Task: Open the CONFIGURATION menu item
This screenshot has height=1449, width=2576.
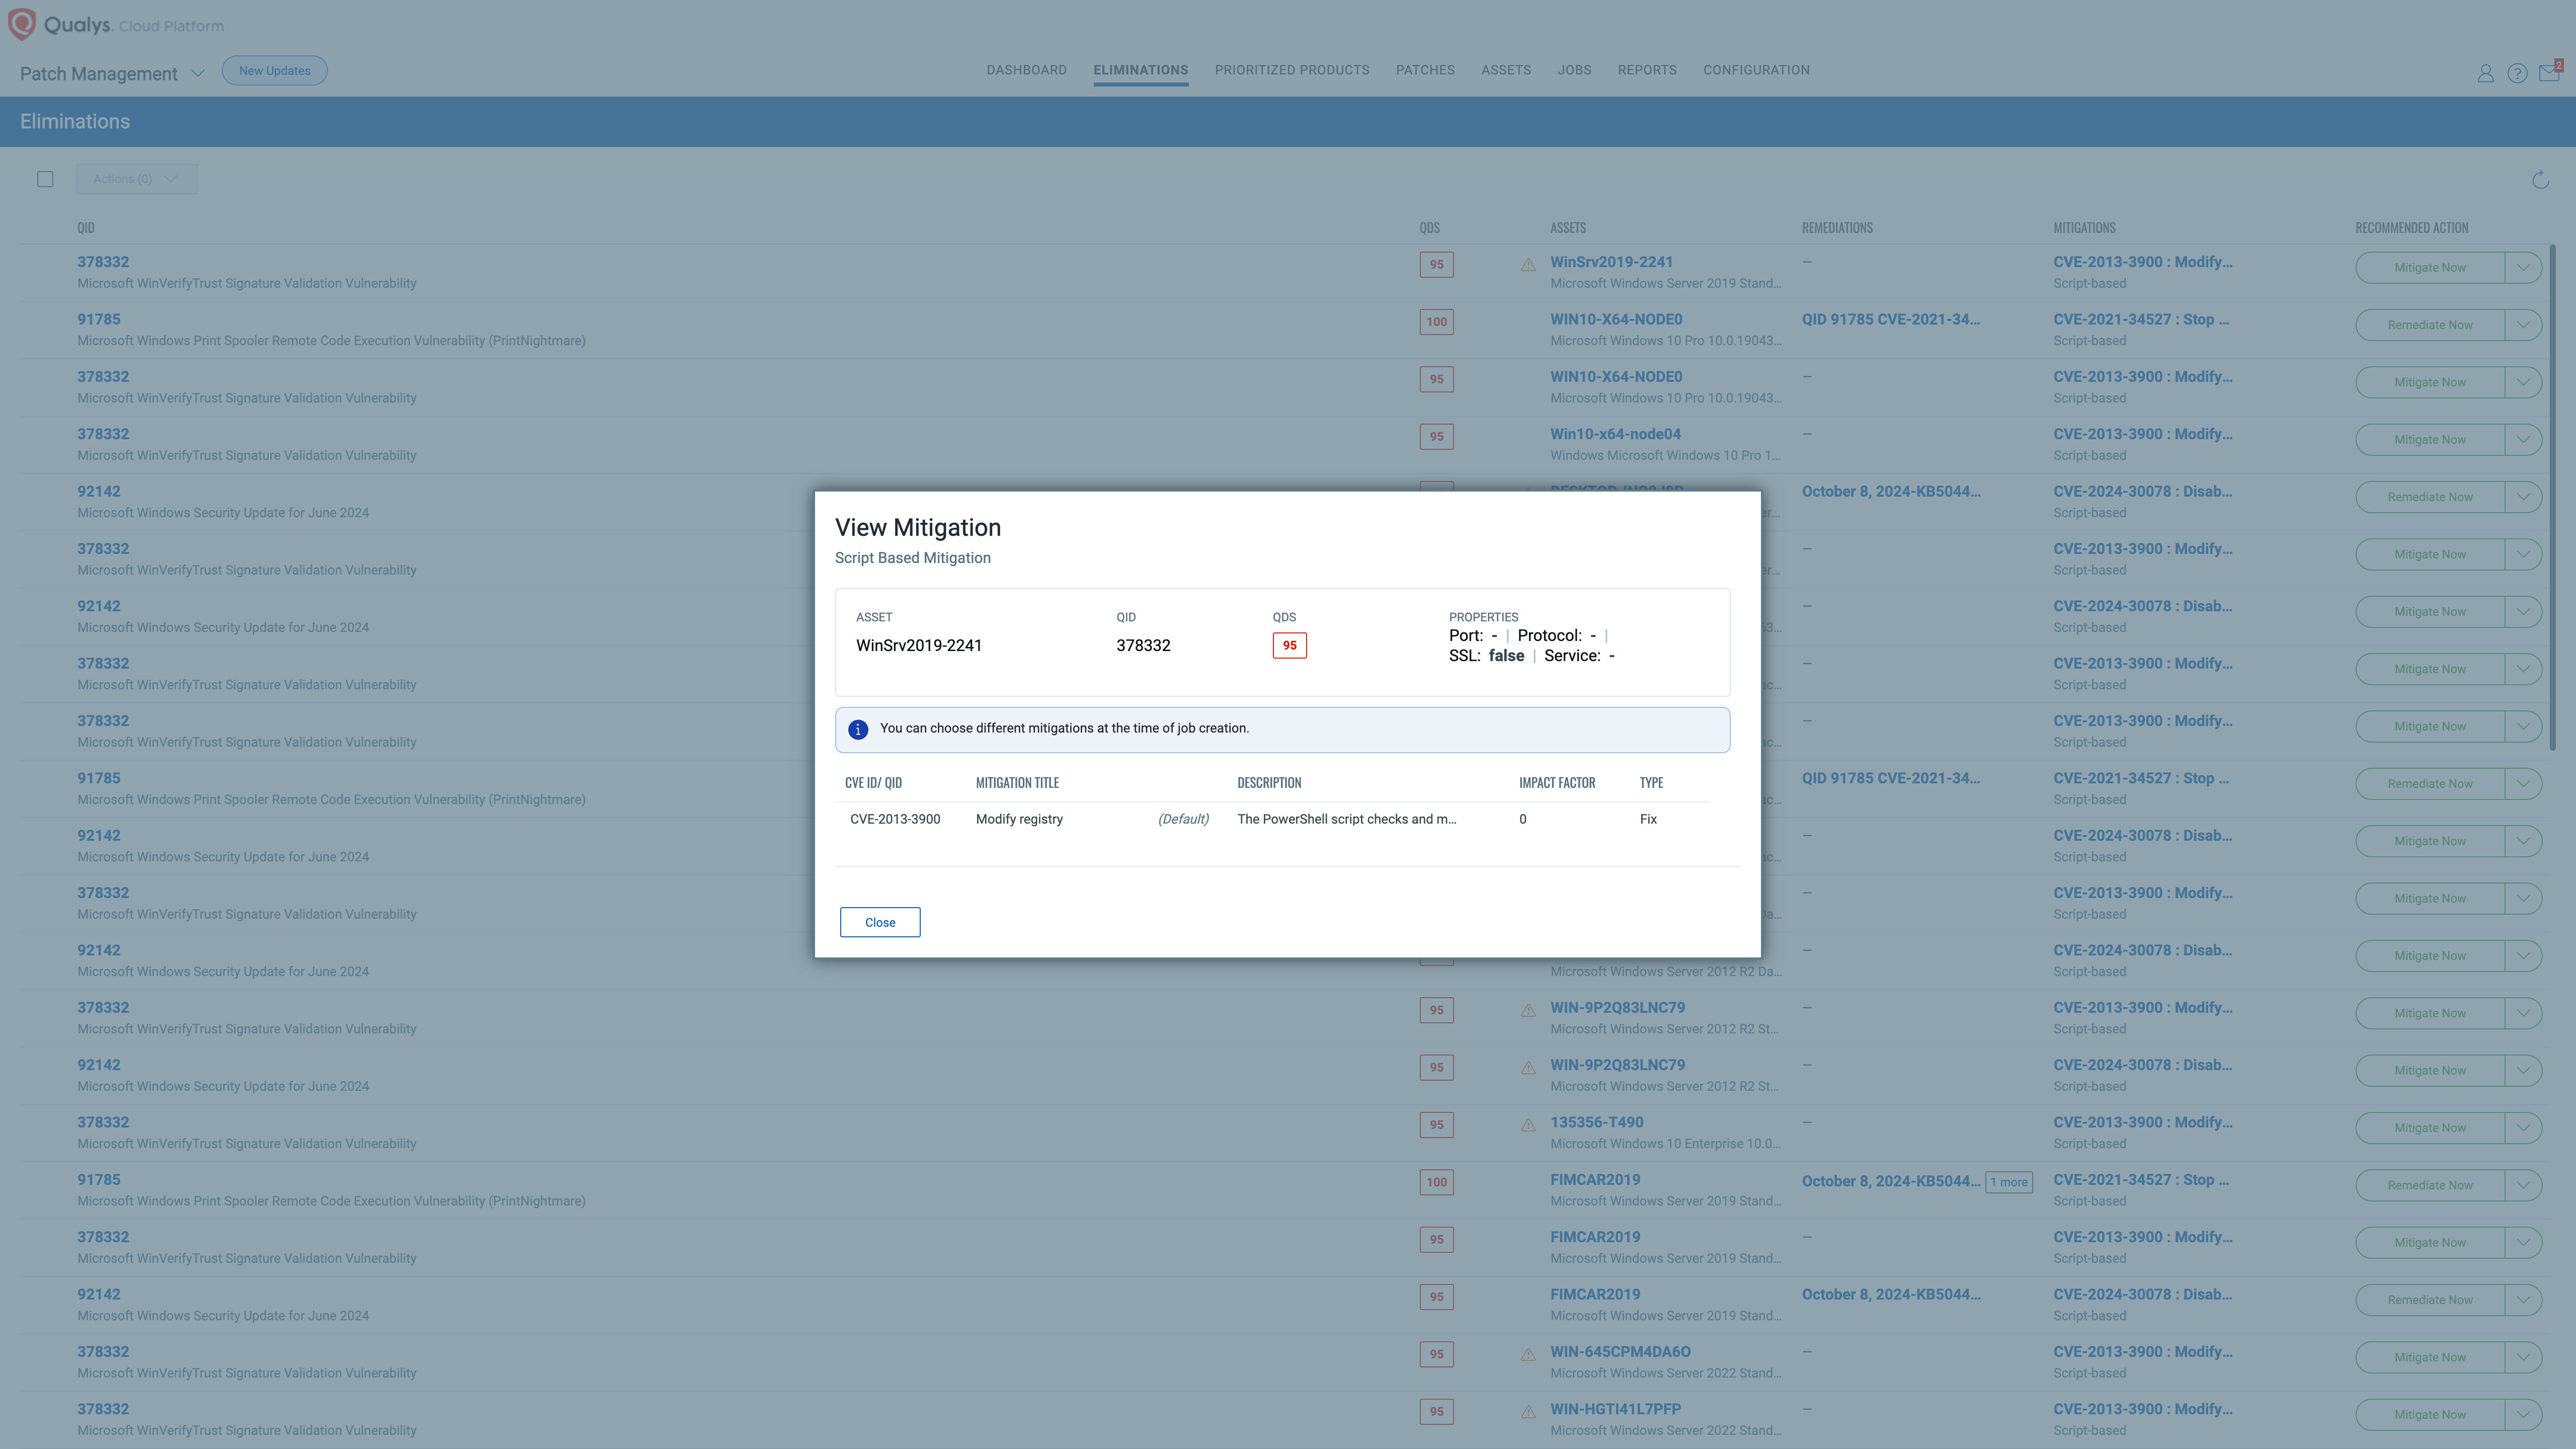Action: [x=1757, y=70]
